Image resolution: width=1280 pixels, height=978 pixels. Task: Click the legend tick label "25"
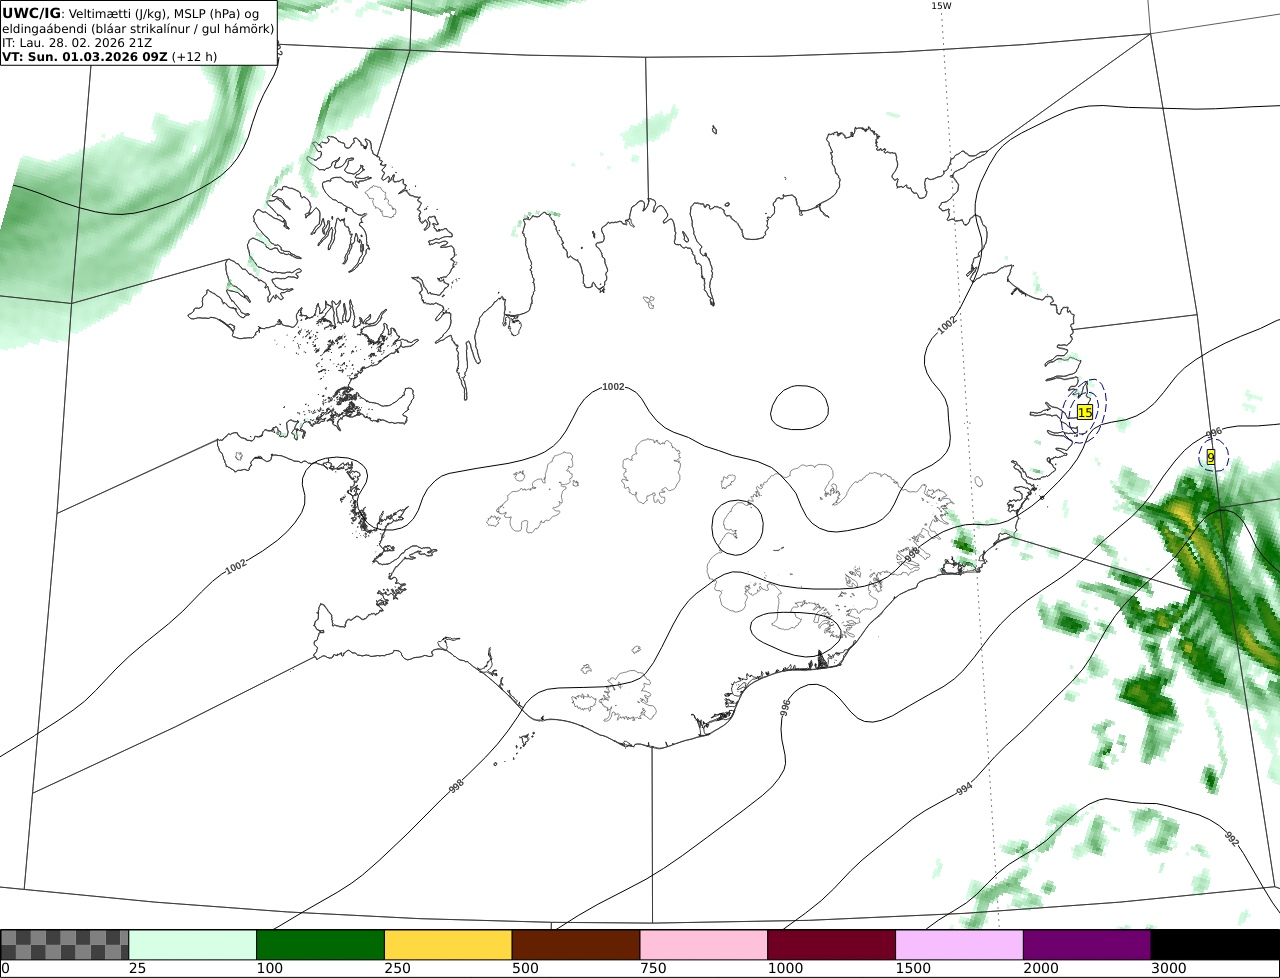pyautogui.click(x=136, y=969)
